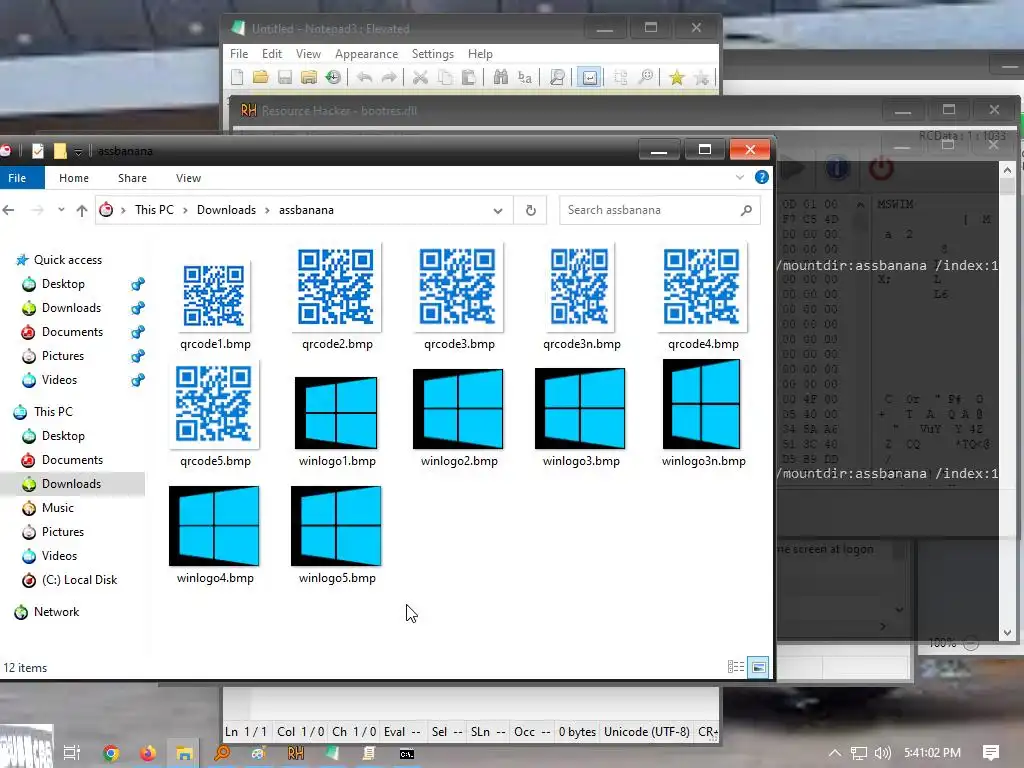Screen dimensions: 1024x768
Task: Launch Chrome from taskbar
Action: pos(111,753)
